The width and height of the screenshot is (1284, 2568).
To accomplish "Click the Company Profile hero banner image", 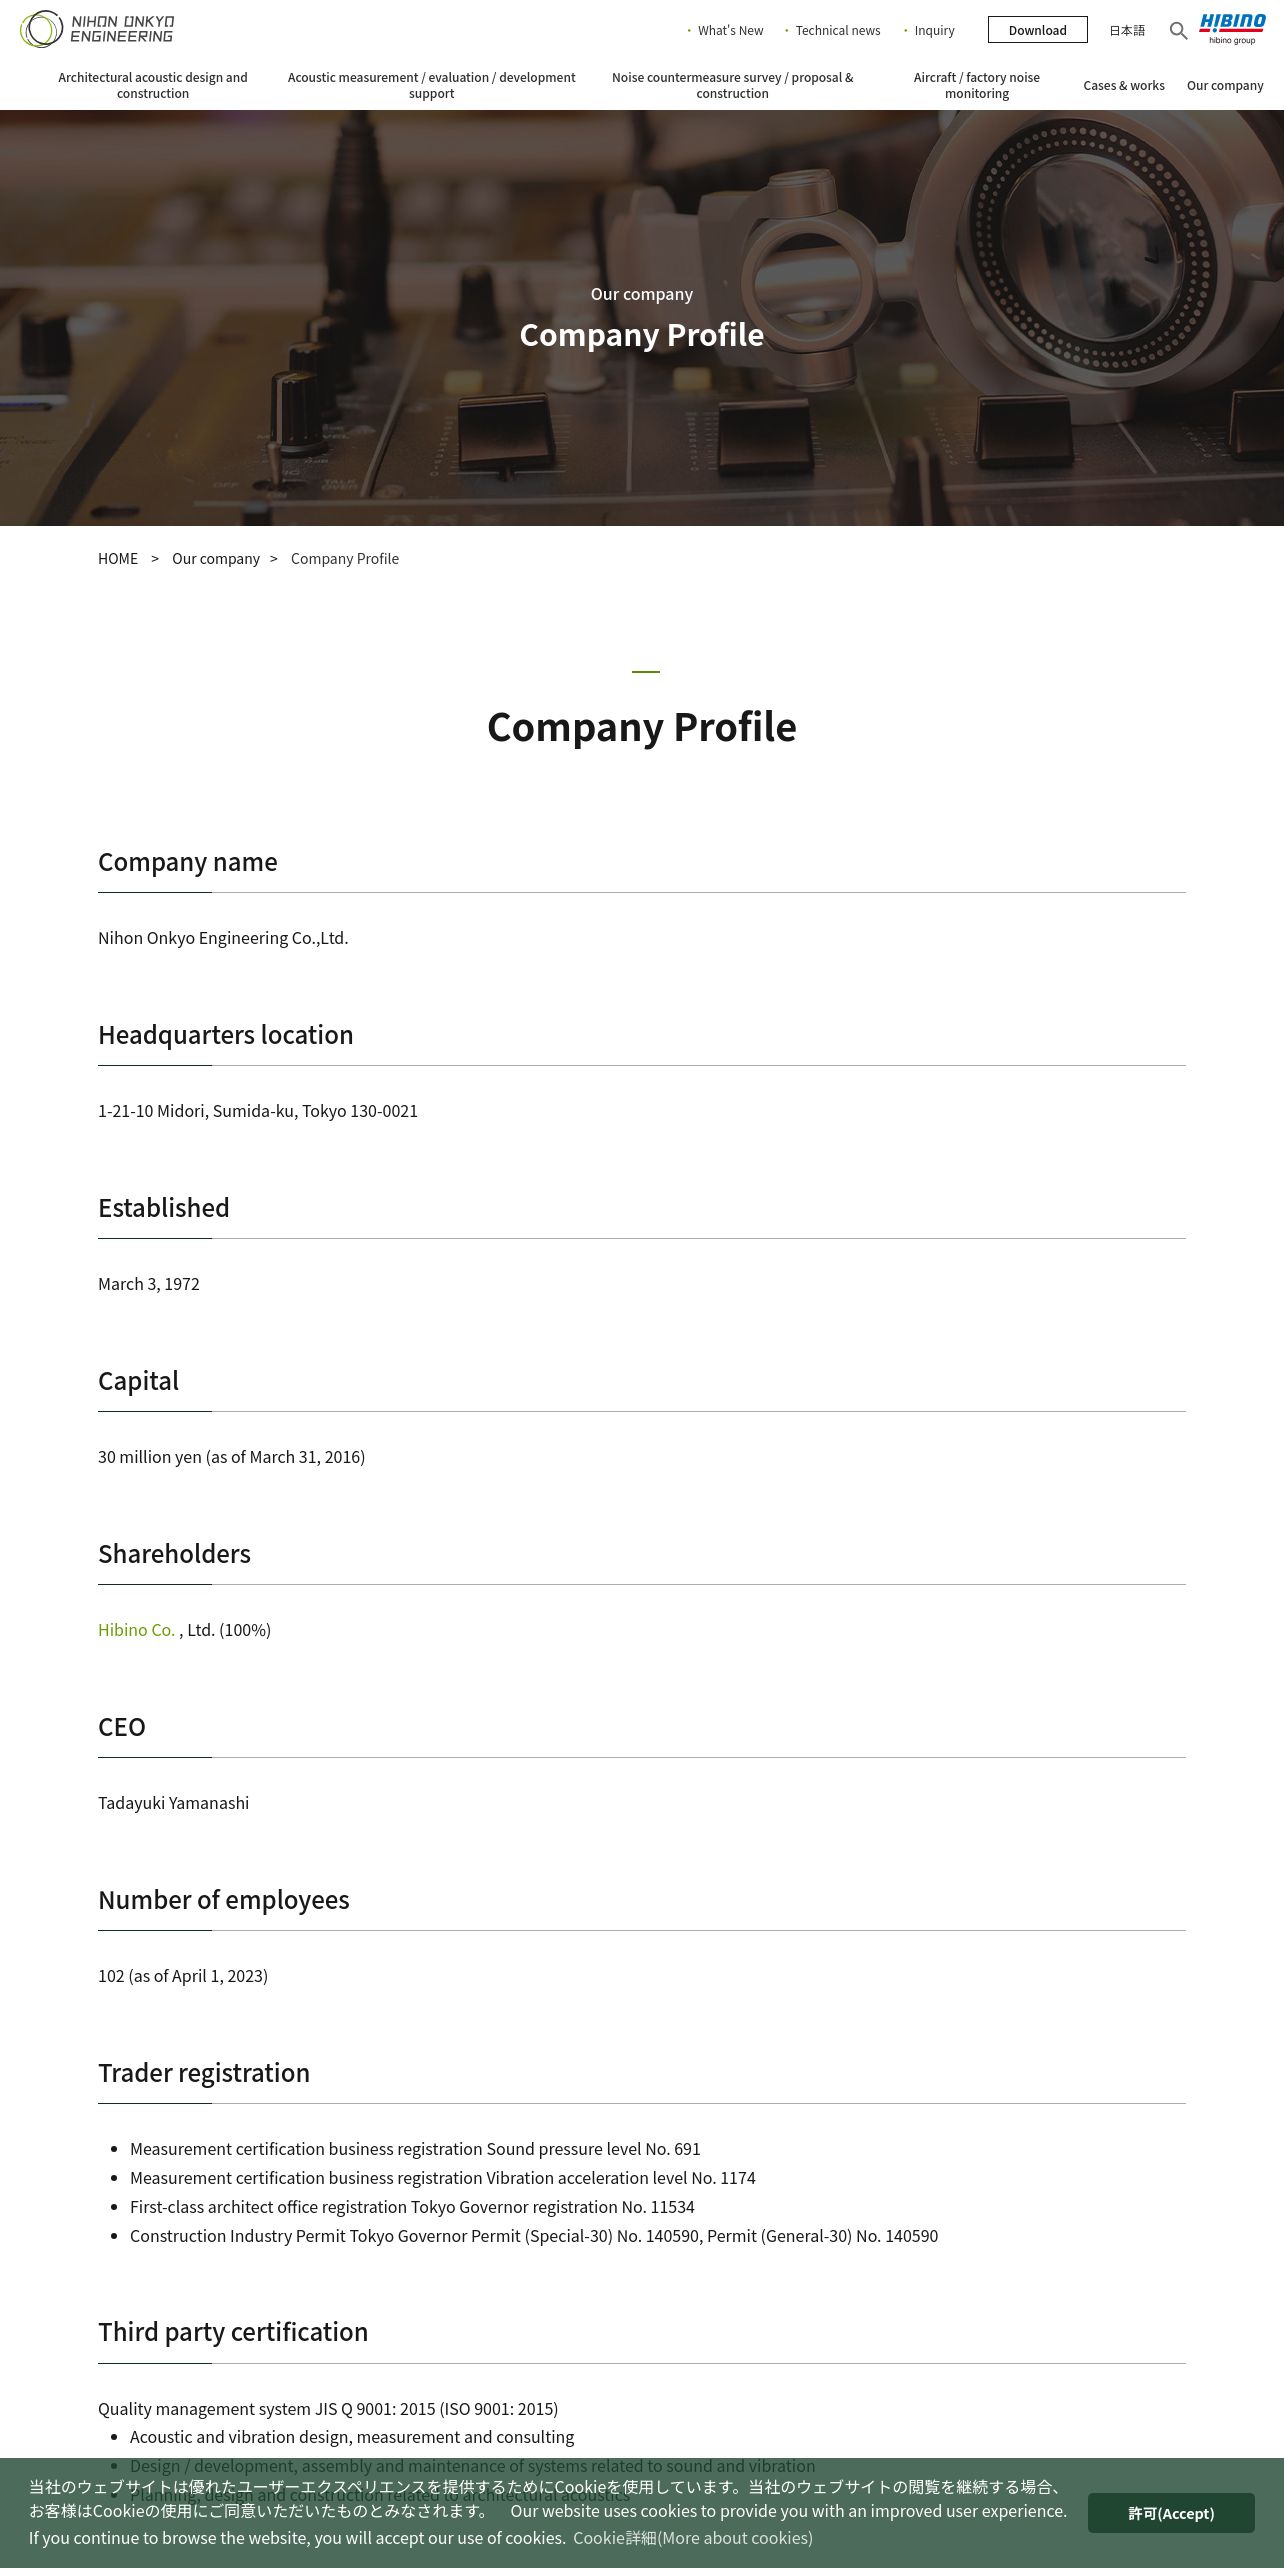I will pos(642,318).
